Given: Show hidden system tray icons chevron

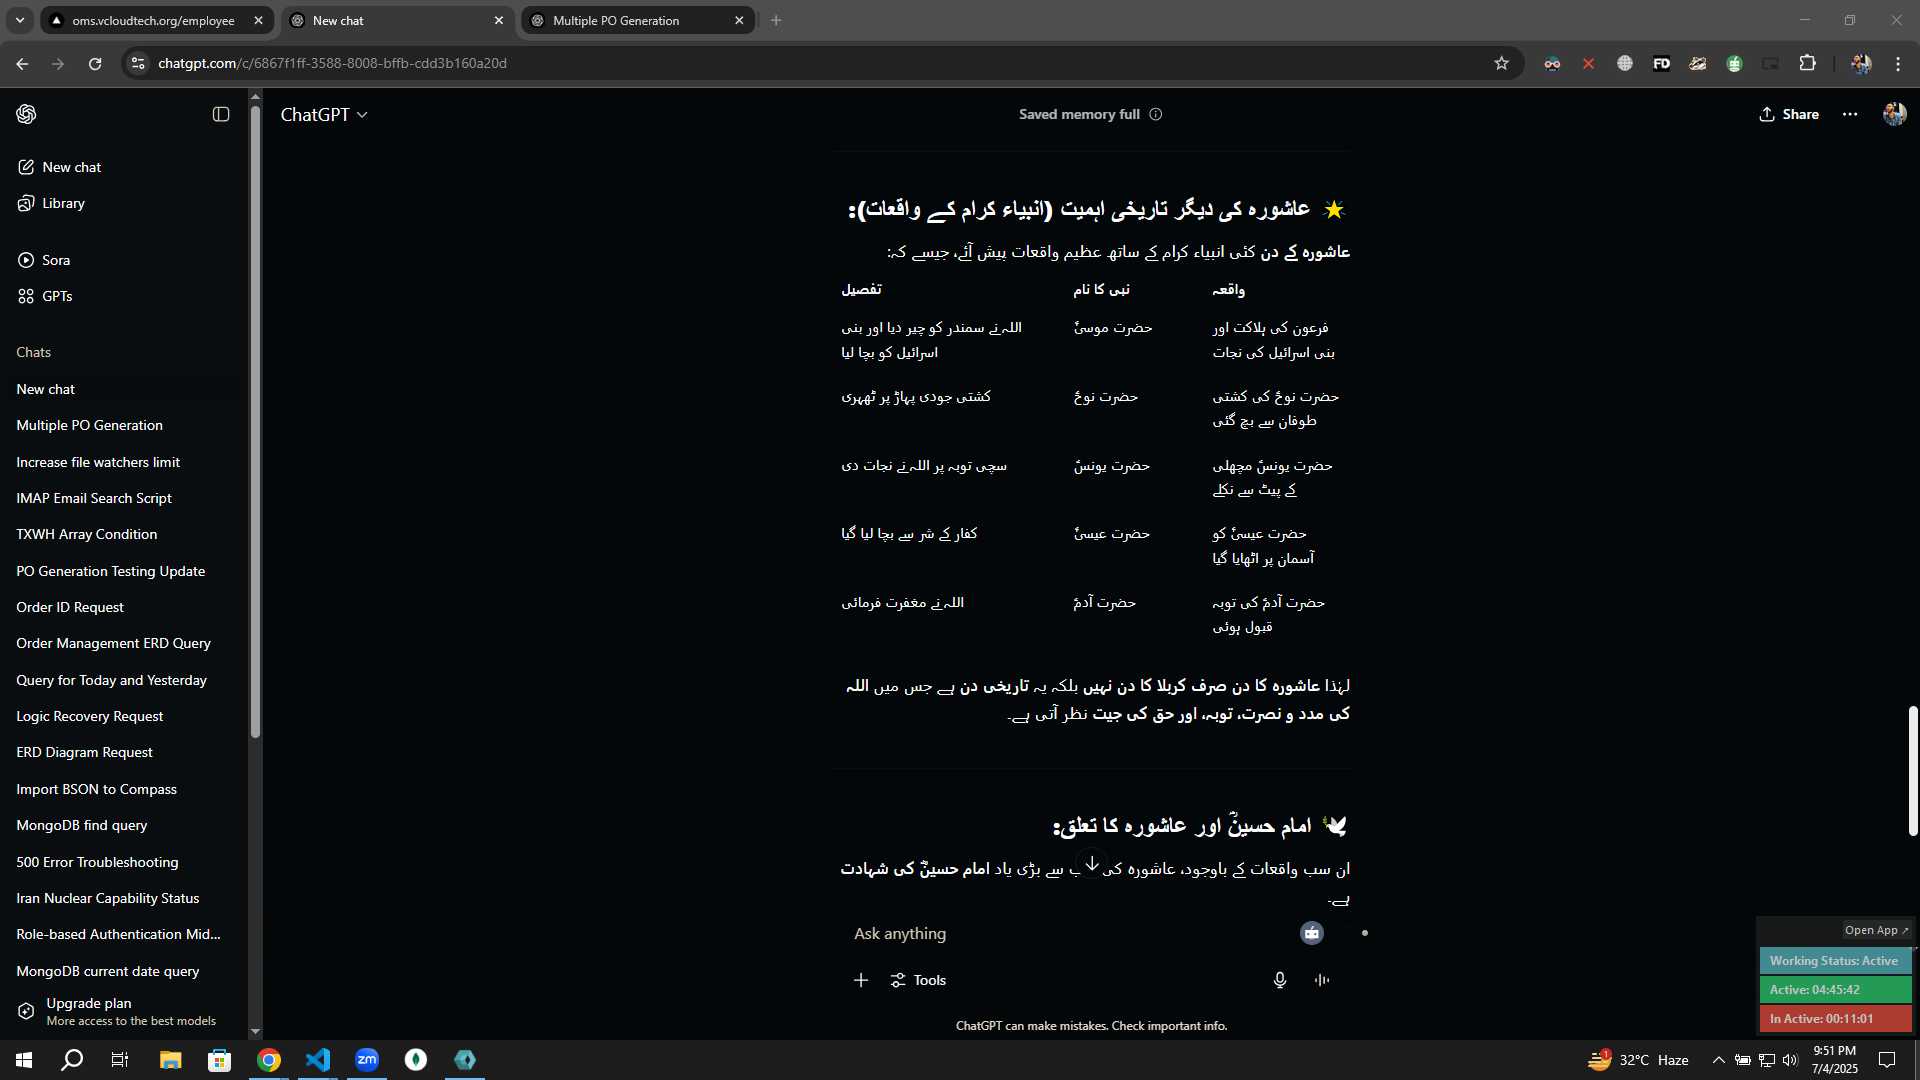Looking at the screenshot, I should (1718, 1060).
